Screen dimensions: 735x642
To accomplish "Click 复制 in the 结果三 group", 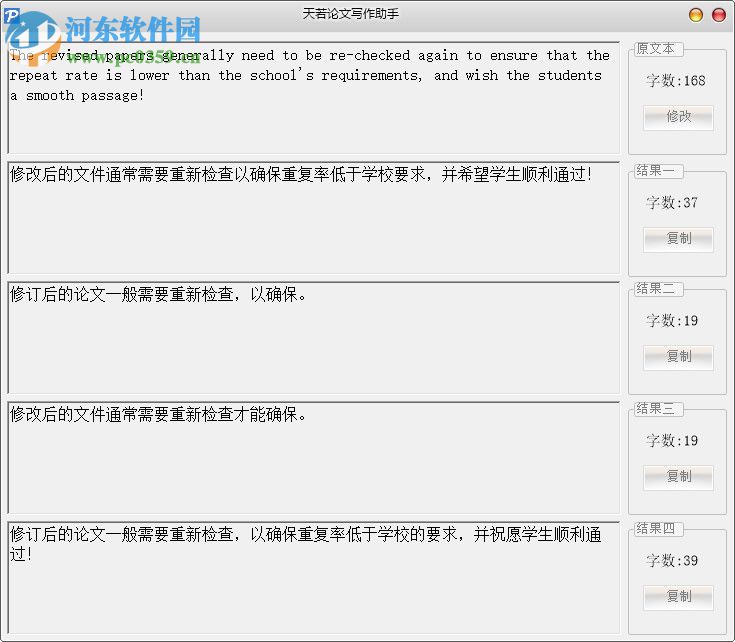I will point(678,477).
